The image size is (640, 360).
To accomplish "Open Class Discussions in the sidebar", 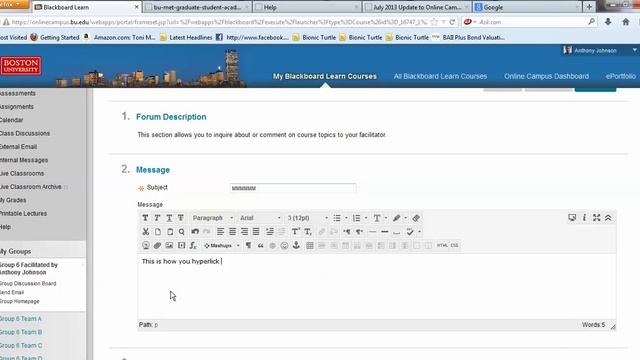I will tap(24, 133).
